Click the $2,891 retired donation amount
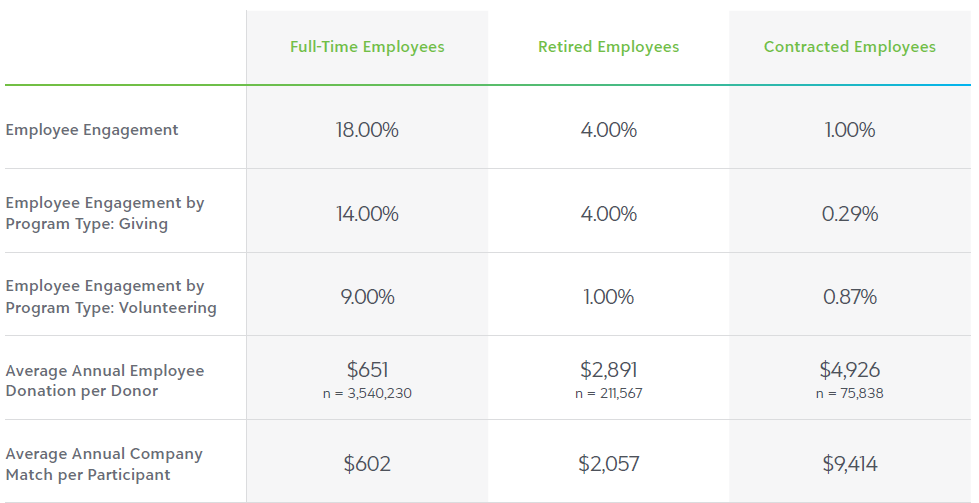This screenshot has height=503, width=979. click(609, 369)
